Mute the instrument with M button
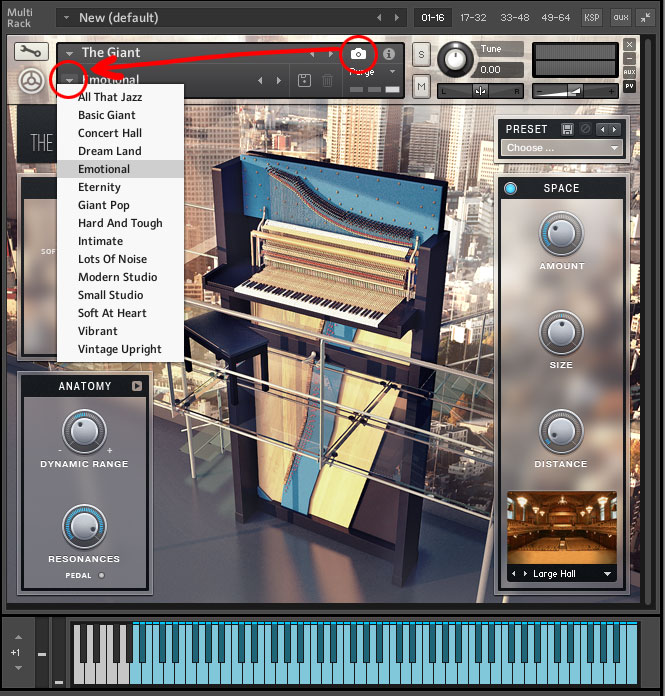665x696 pixels. (x=421, y=87)
